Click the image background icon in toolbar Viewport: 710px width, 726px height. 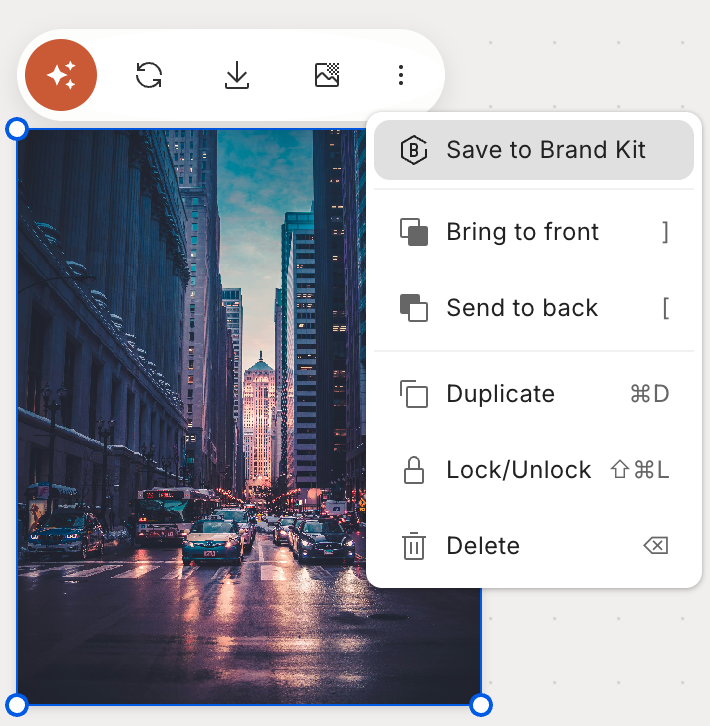point(327,75)
